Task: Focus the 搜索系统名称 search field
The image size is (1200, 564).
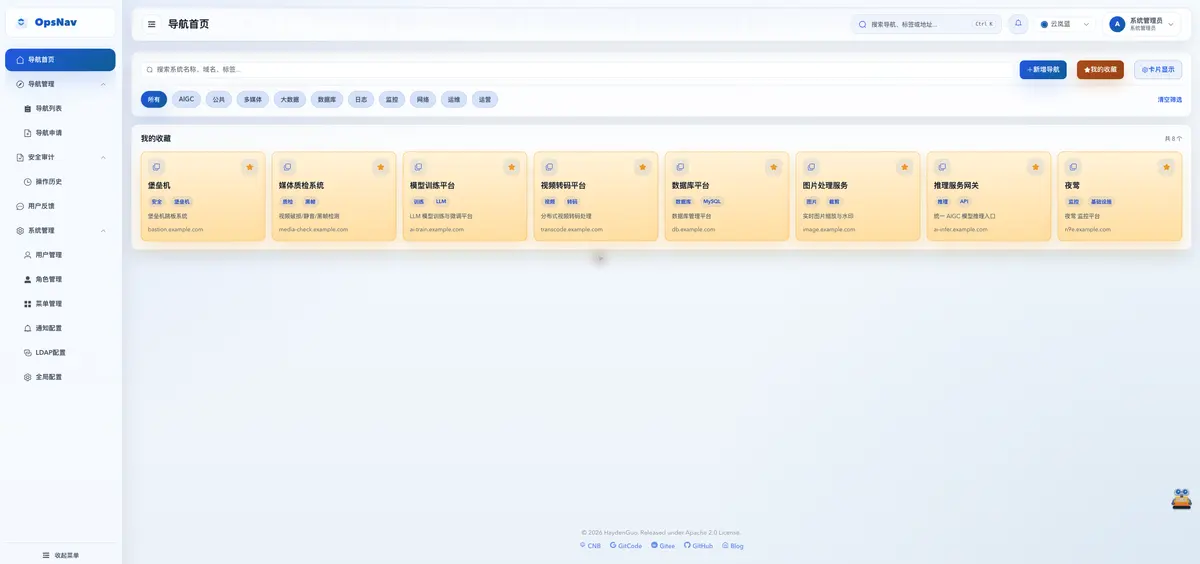Action: 577,70
